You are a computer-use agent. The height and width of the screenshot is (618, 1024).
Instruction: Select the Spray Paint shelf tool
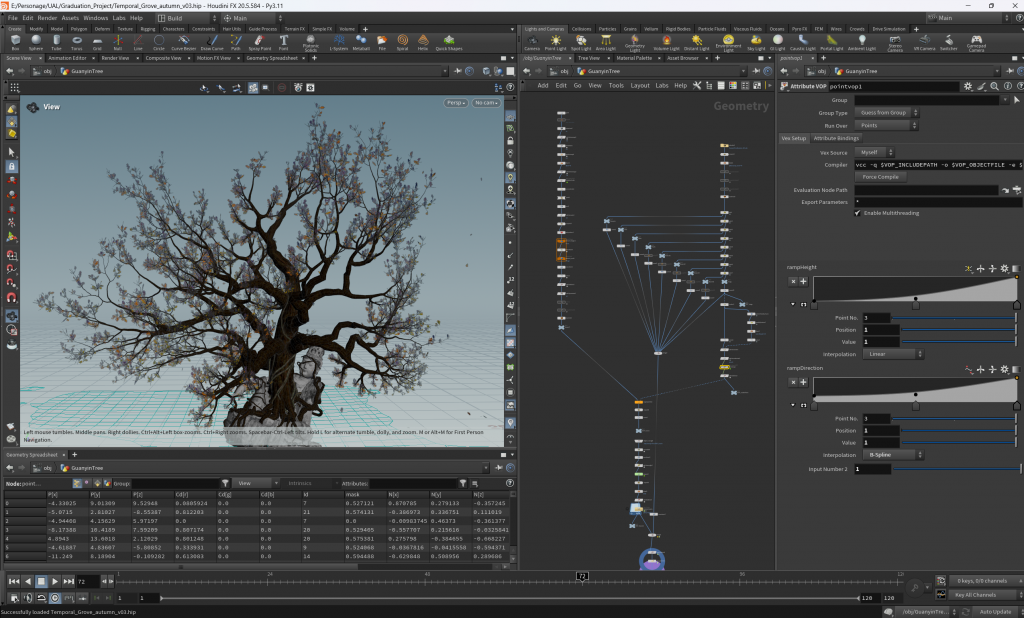(257, 42)
